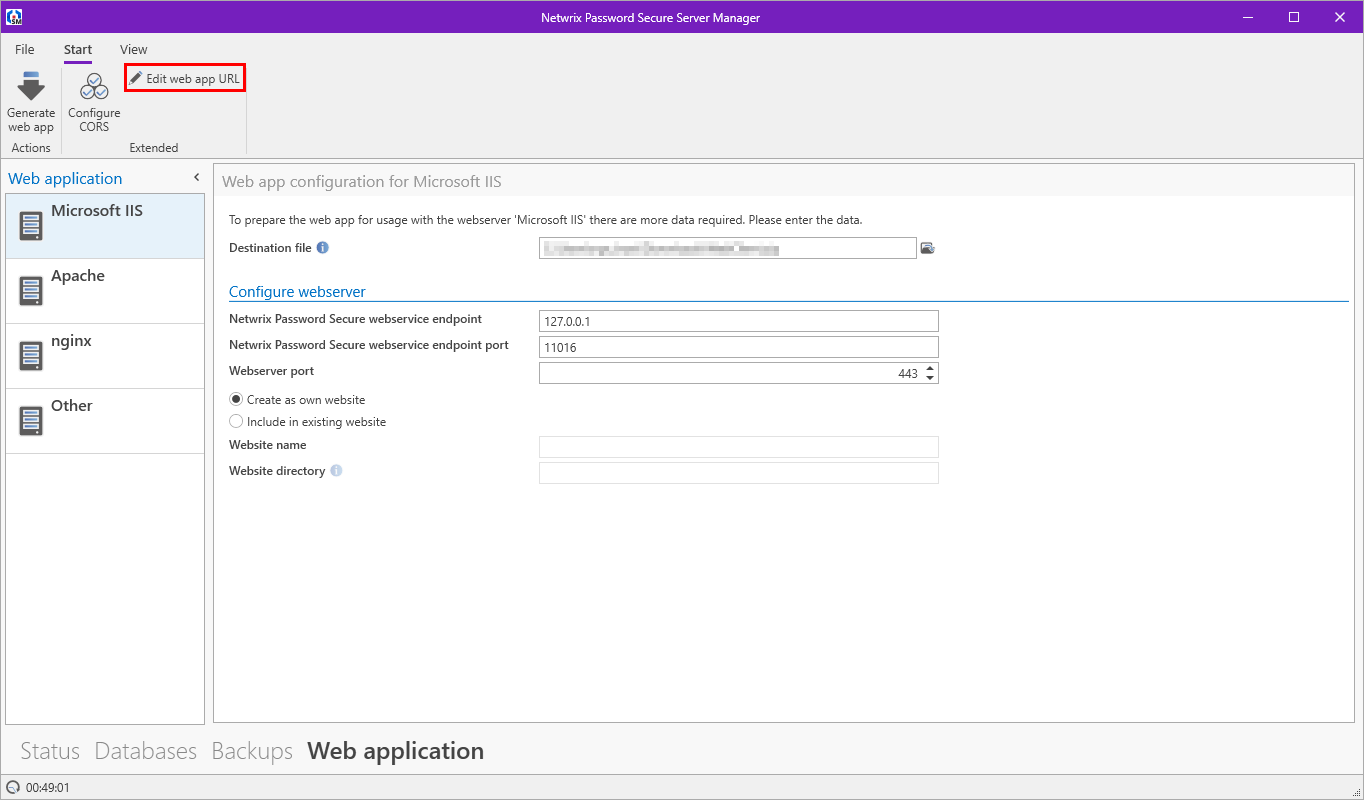
Task: Click the Website directory input field
Action: click(738, 473)
